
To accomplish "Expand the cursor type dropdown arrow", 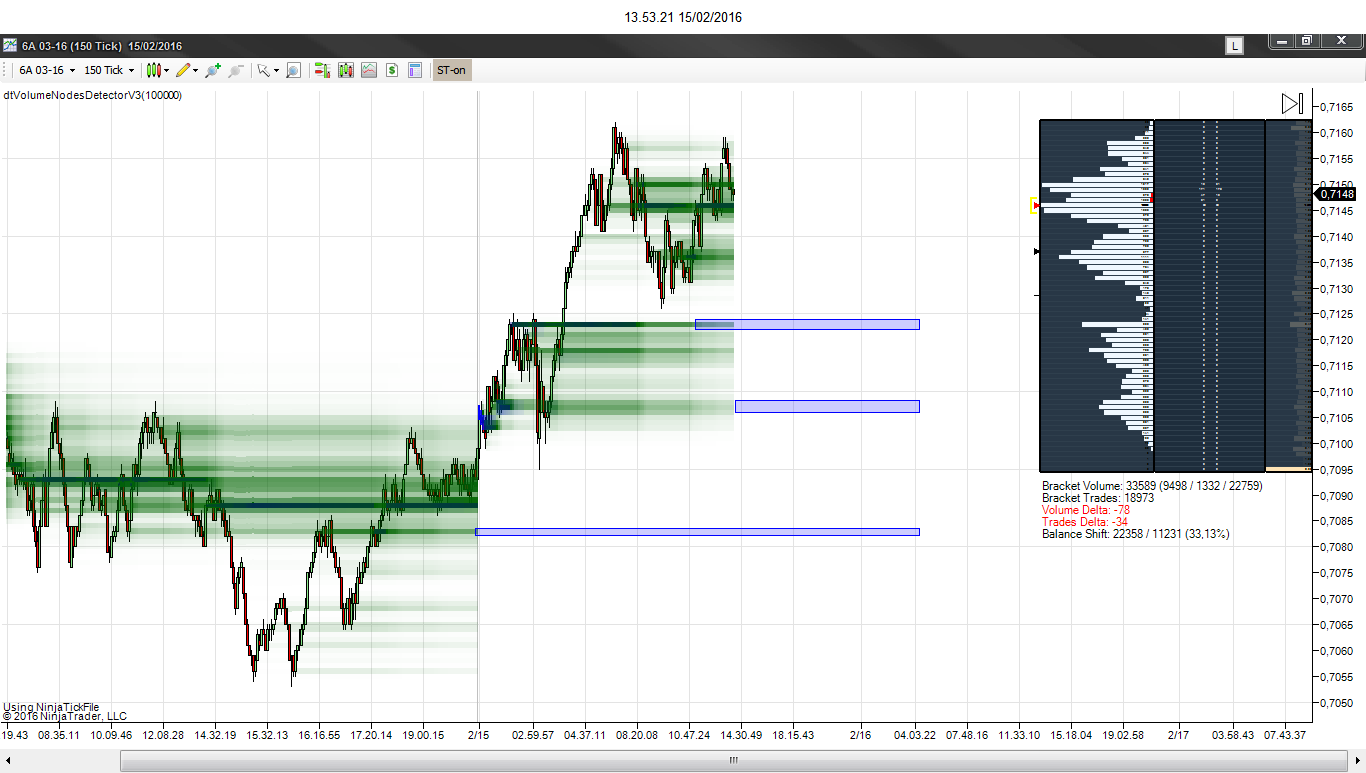I will (276, 71).
